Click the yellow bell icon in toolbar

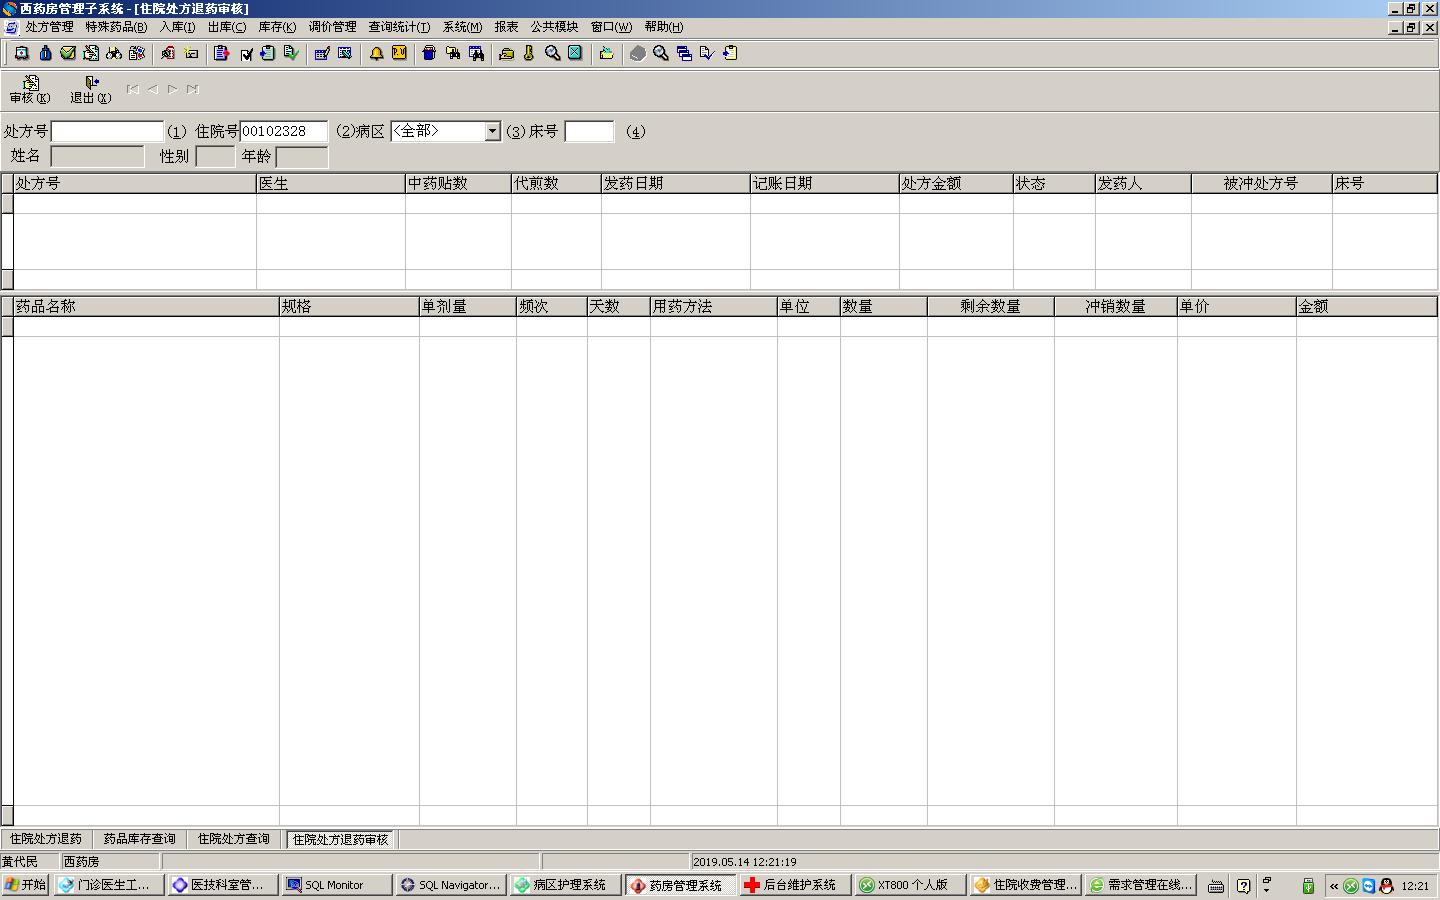point(376,53)
